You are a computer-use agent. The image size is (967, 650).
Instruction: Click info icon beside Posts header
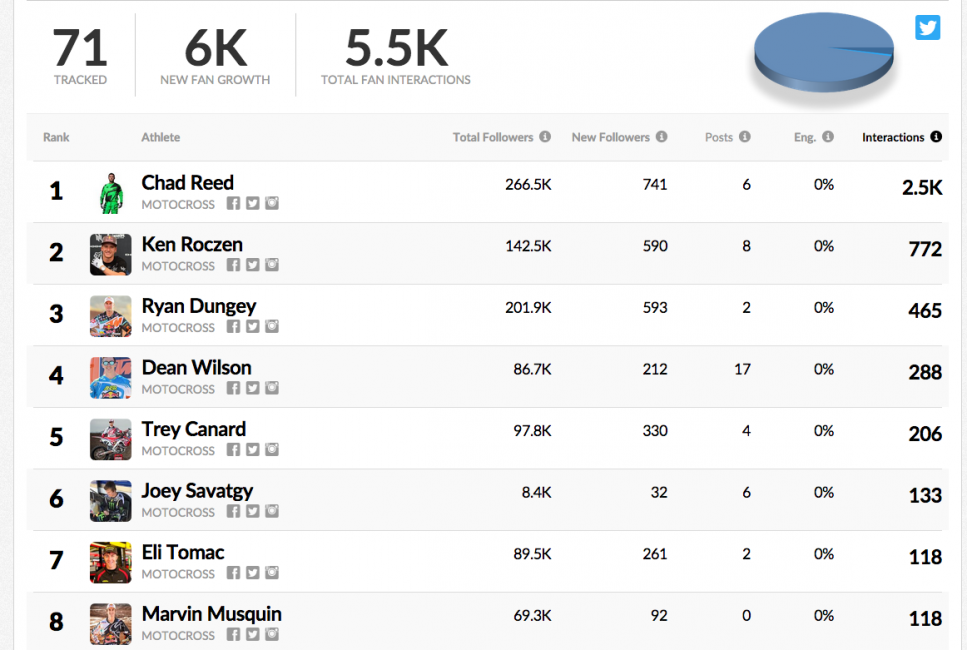click(745, 137)
